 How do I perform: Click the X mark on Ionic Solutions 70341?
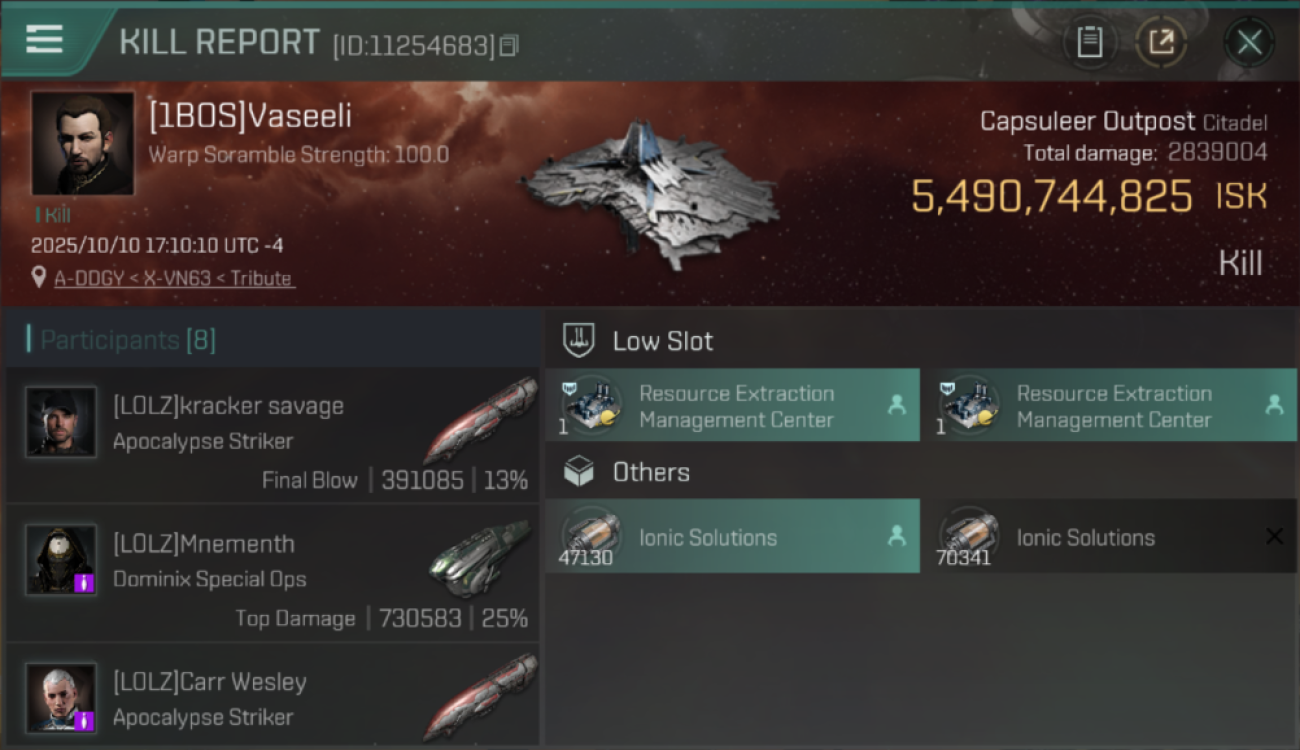pyautogui.click(x=1274, y=537)
